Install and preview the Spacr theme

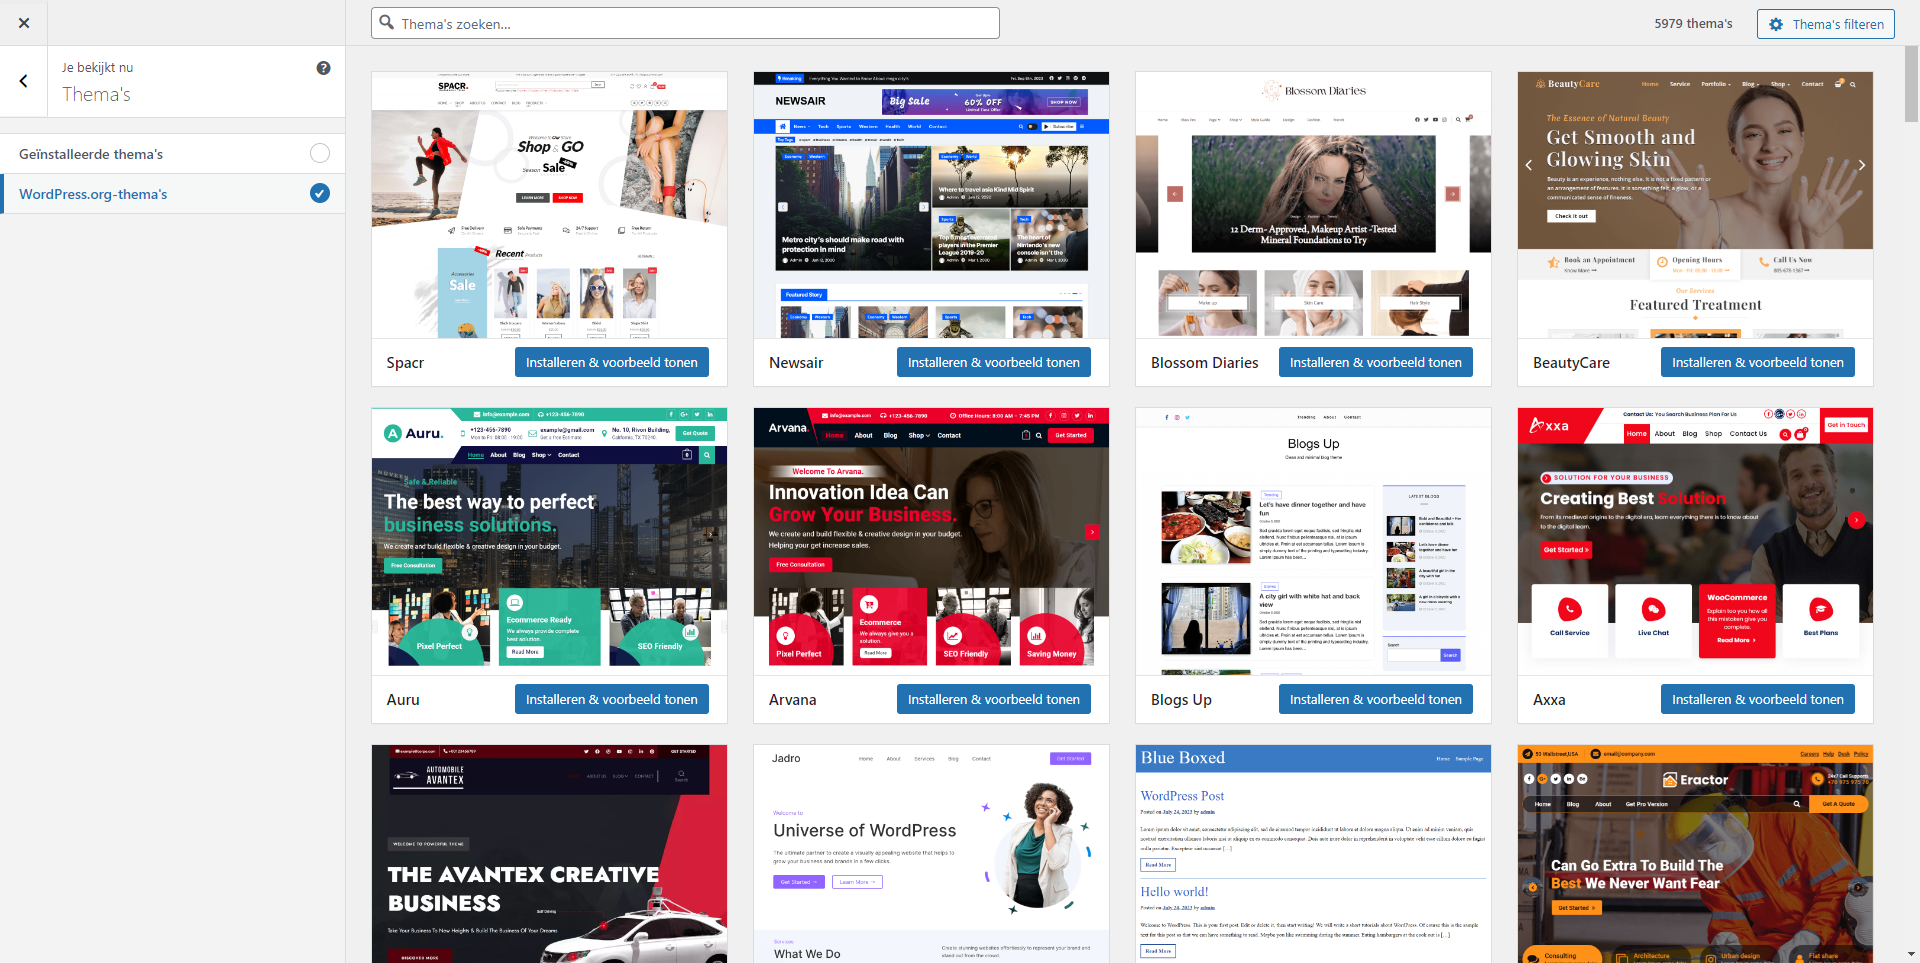[x=611, y=362]
